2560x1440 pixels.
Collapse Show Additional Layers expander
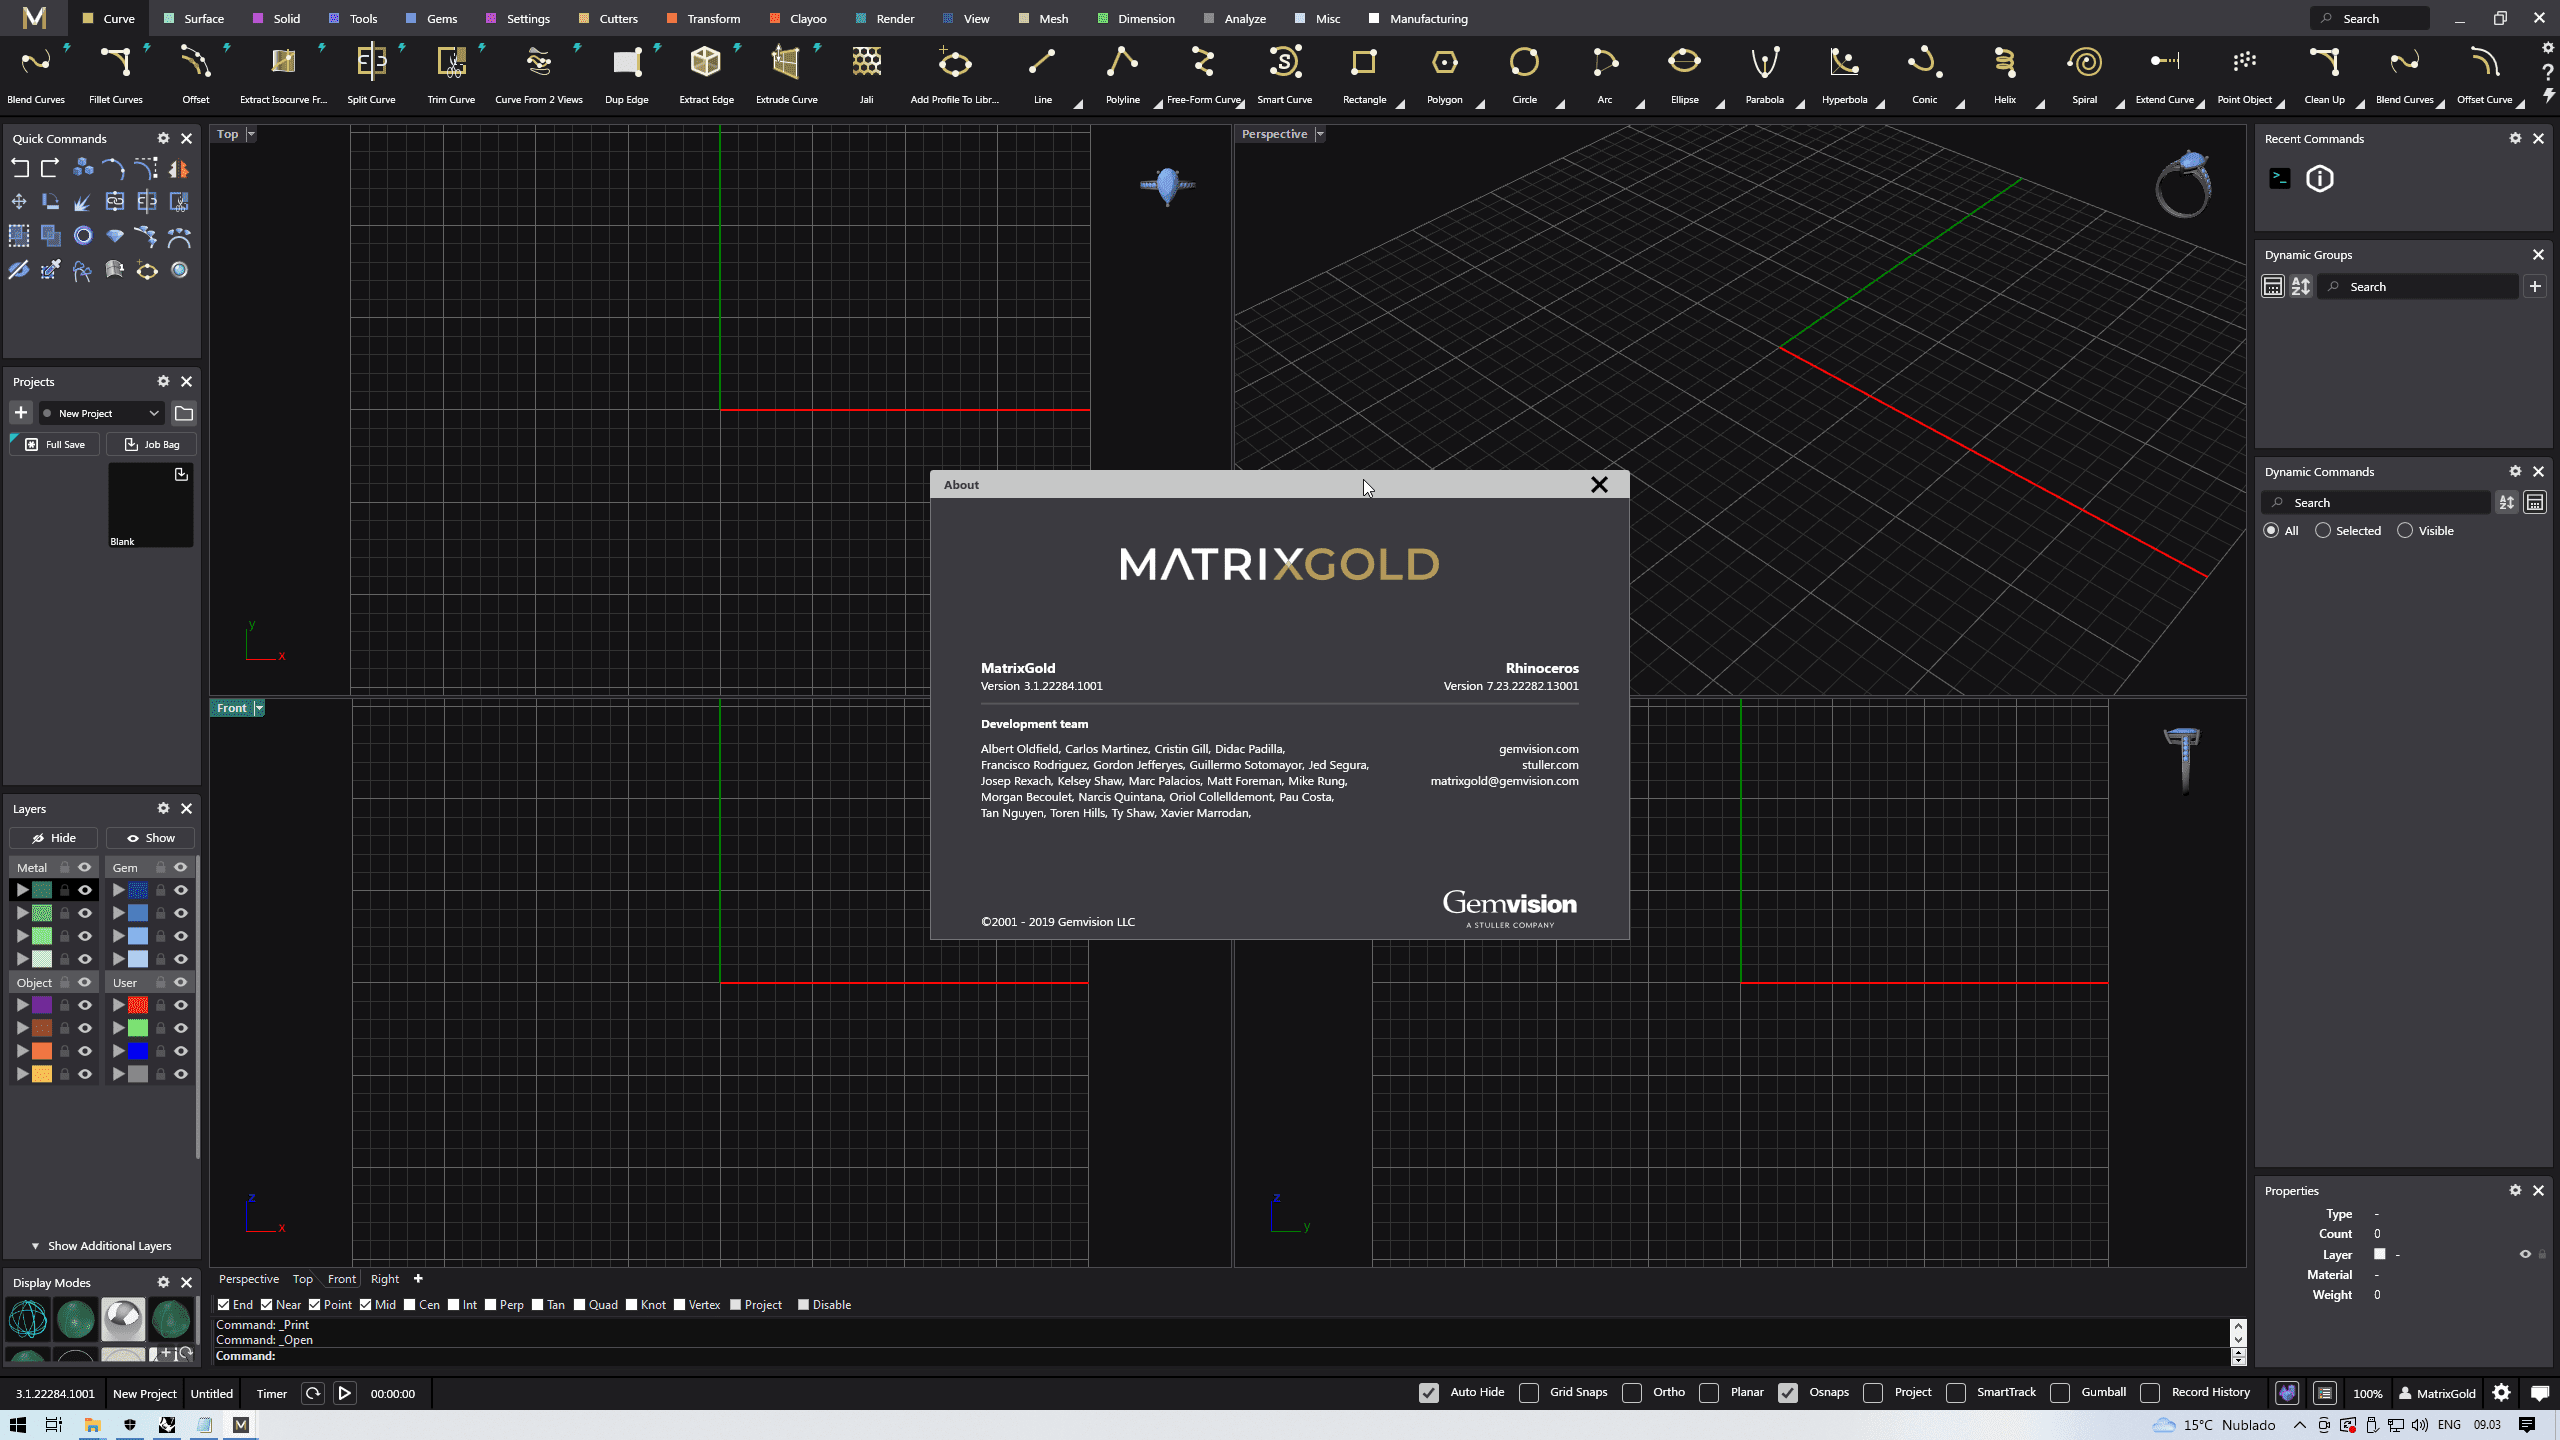35,1246
